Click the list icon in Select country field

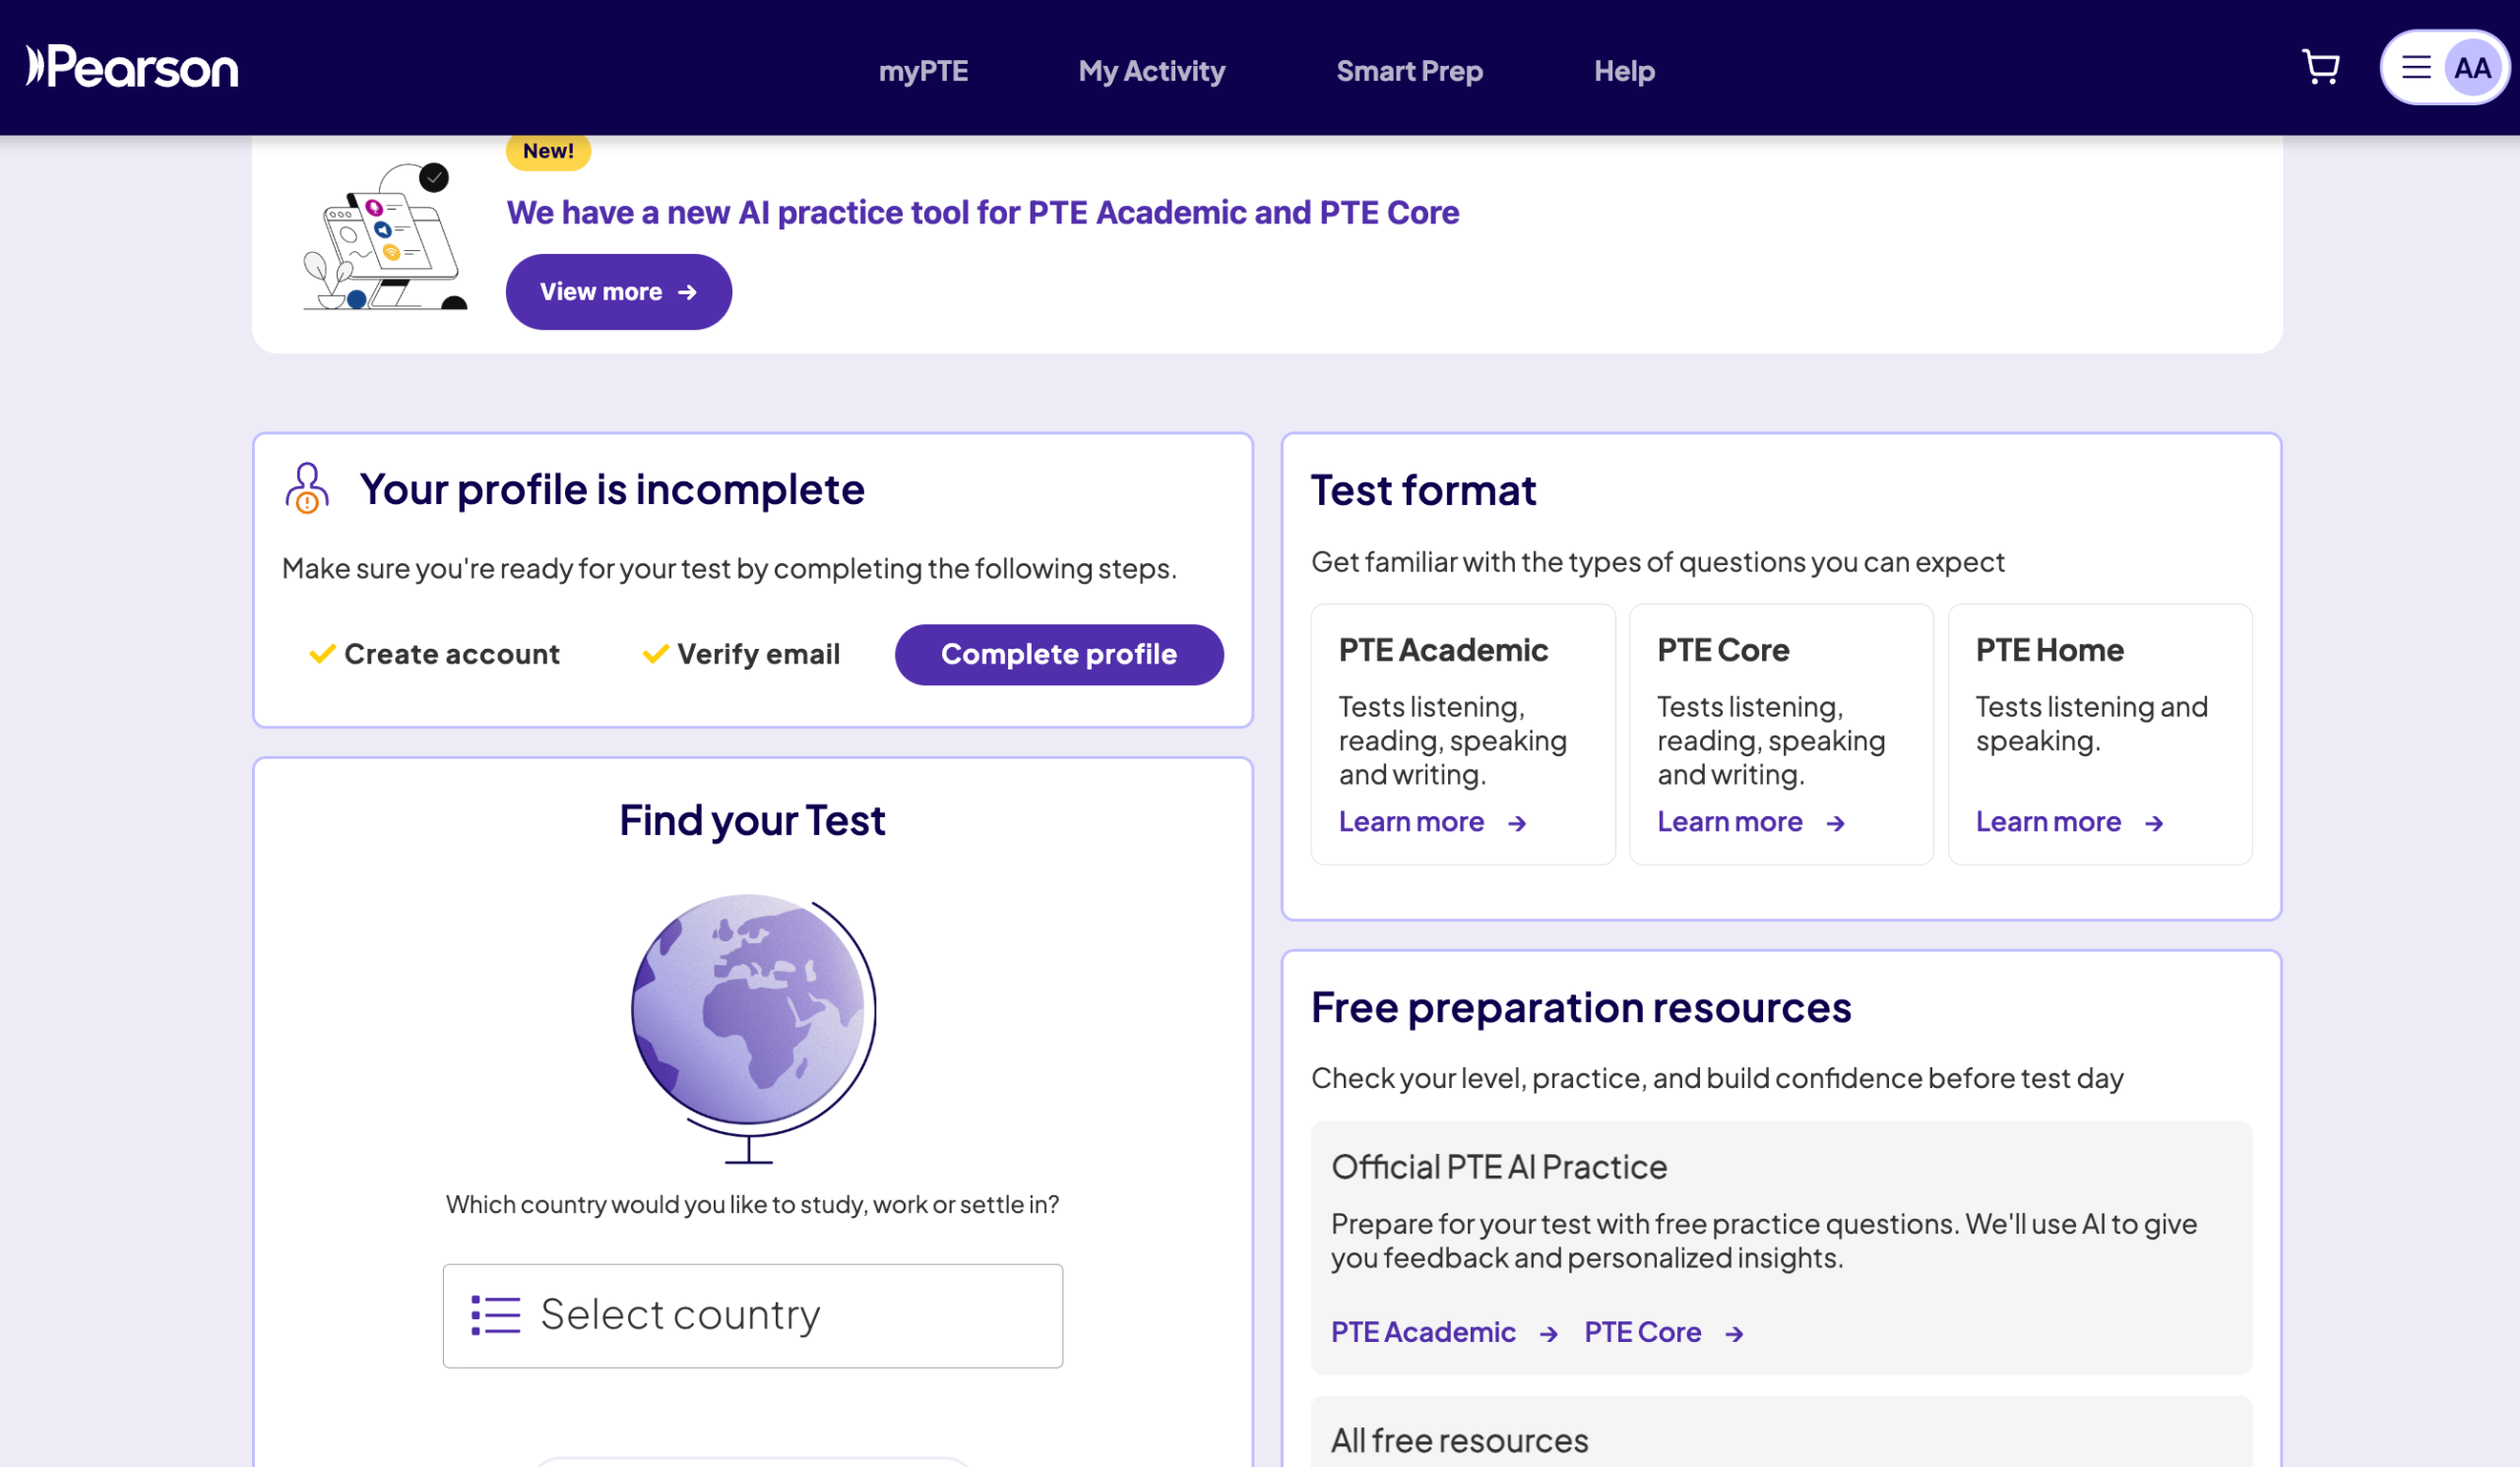(x=496, y=1315)
